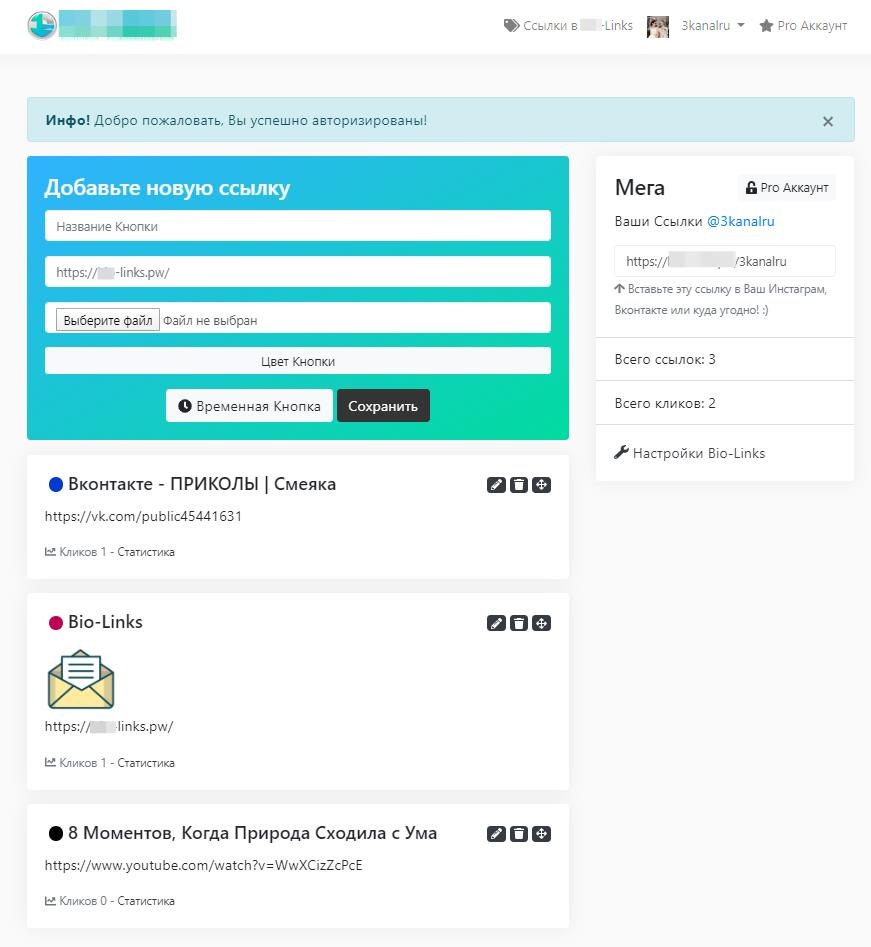
Task: Delete the 8 Моментов YouTube link
Action: [x=519, y=834]
